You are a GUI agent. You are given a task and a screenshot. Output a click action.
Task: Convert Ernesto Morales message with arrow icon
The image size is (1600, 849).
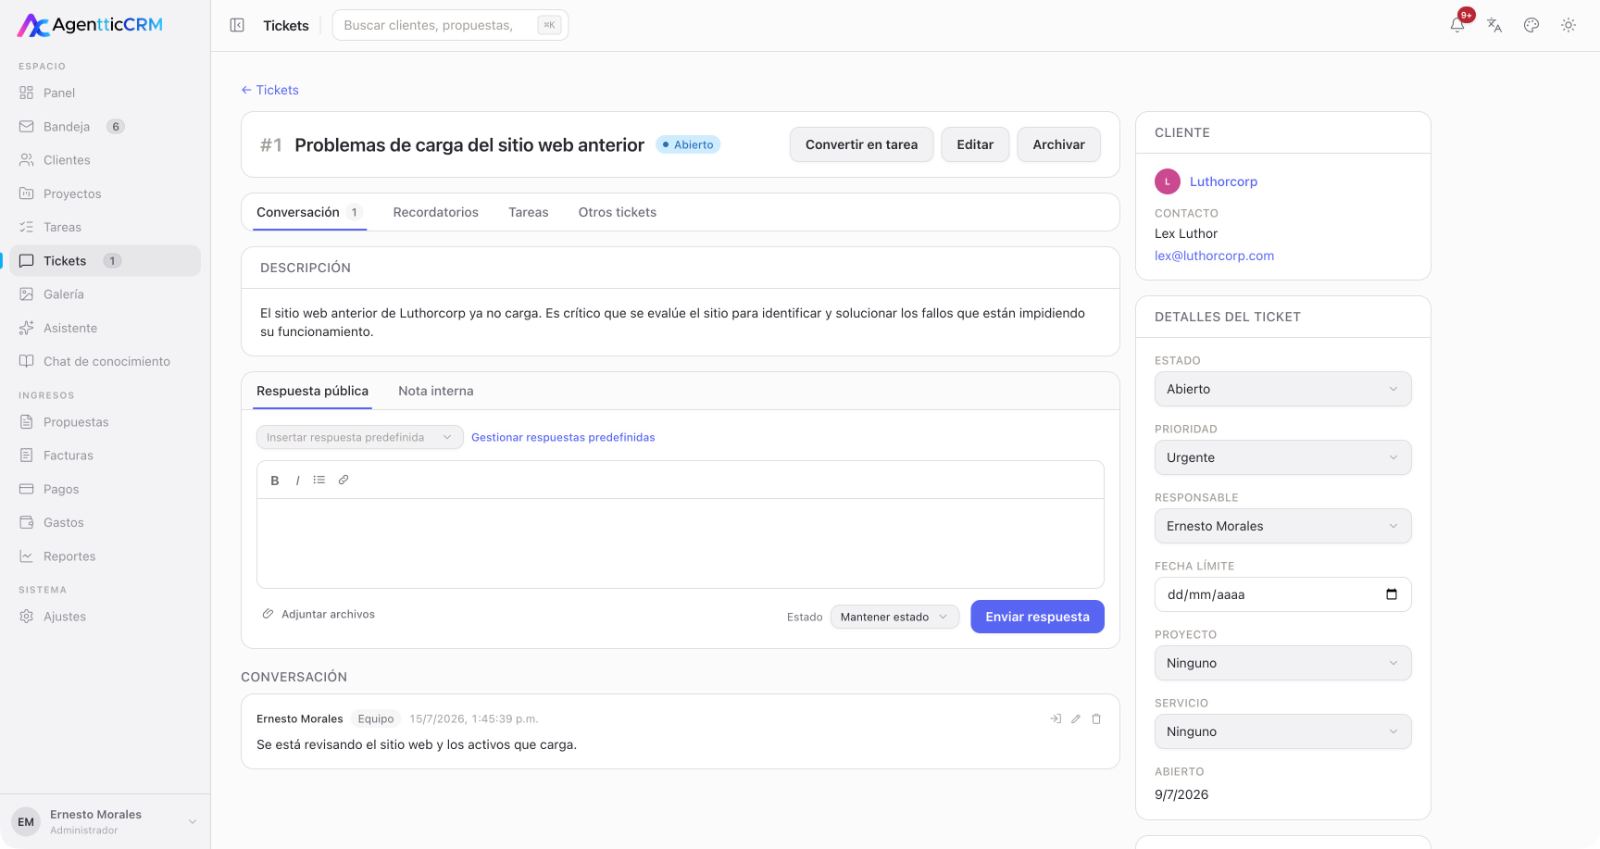pos(1056,719)
